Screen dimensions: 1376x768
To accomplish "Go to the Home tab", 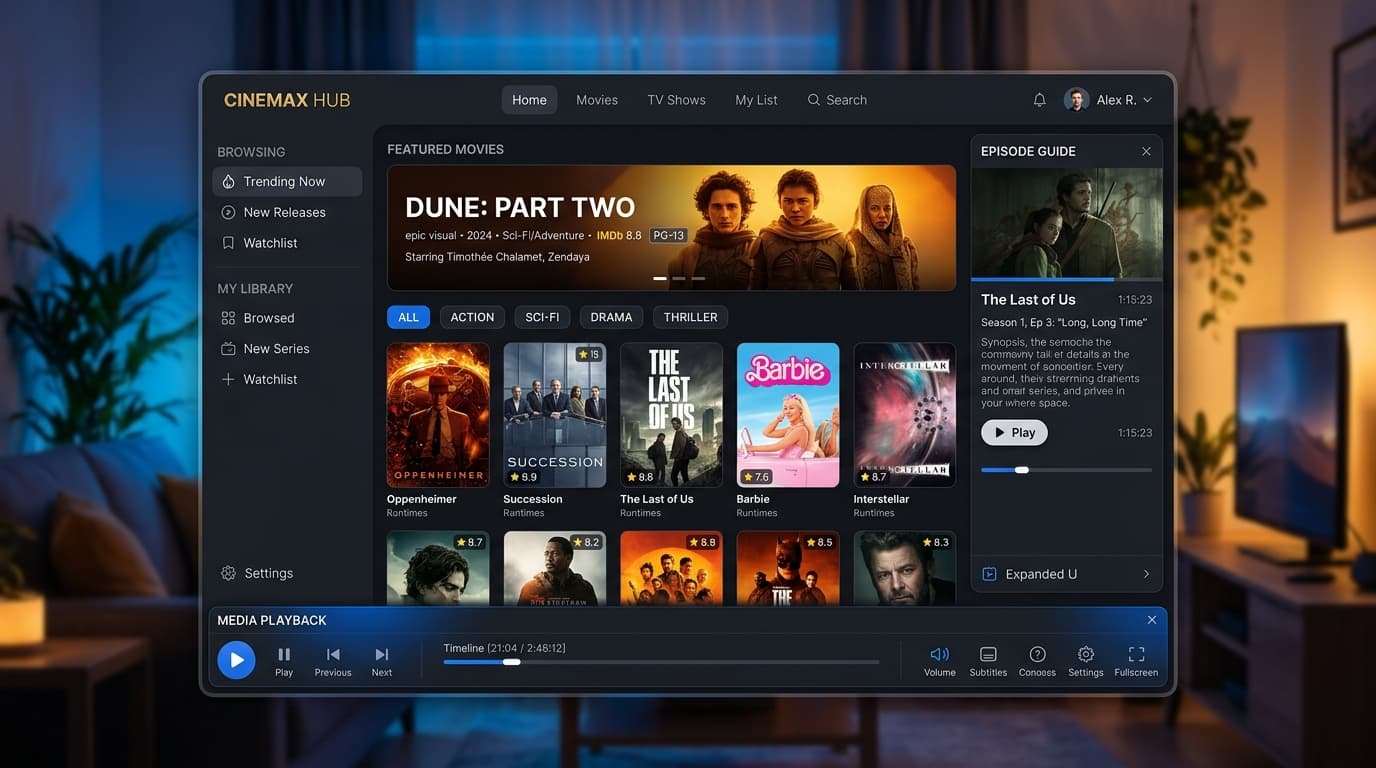I will (x=529, y=100).
